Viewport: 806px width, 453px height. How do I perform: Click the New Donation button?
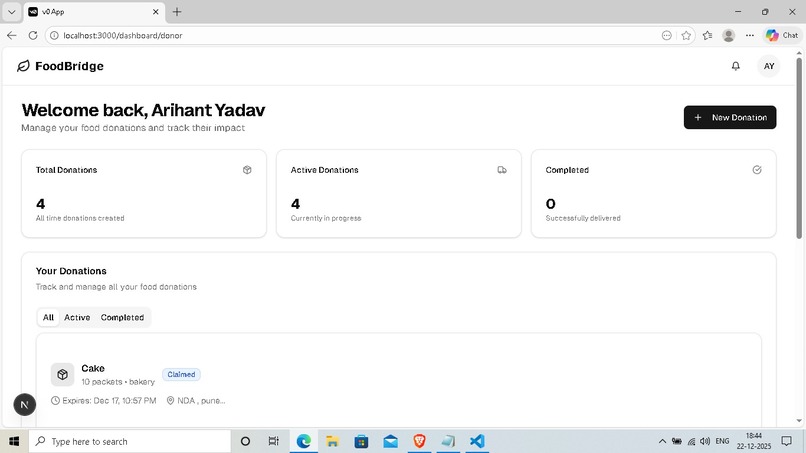click(729, 117)
